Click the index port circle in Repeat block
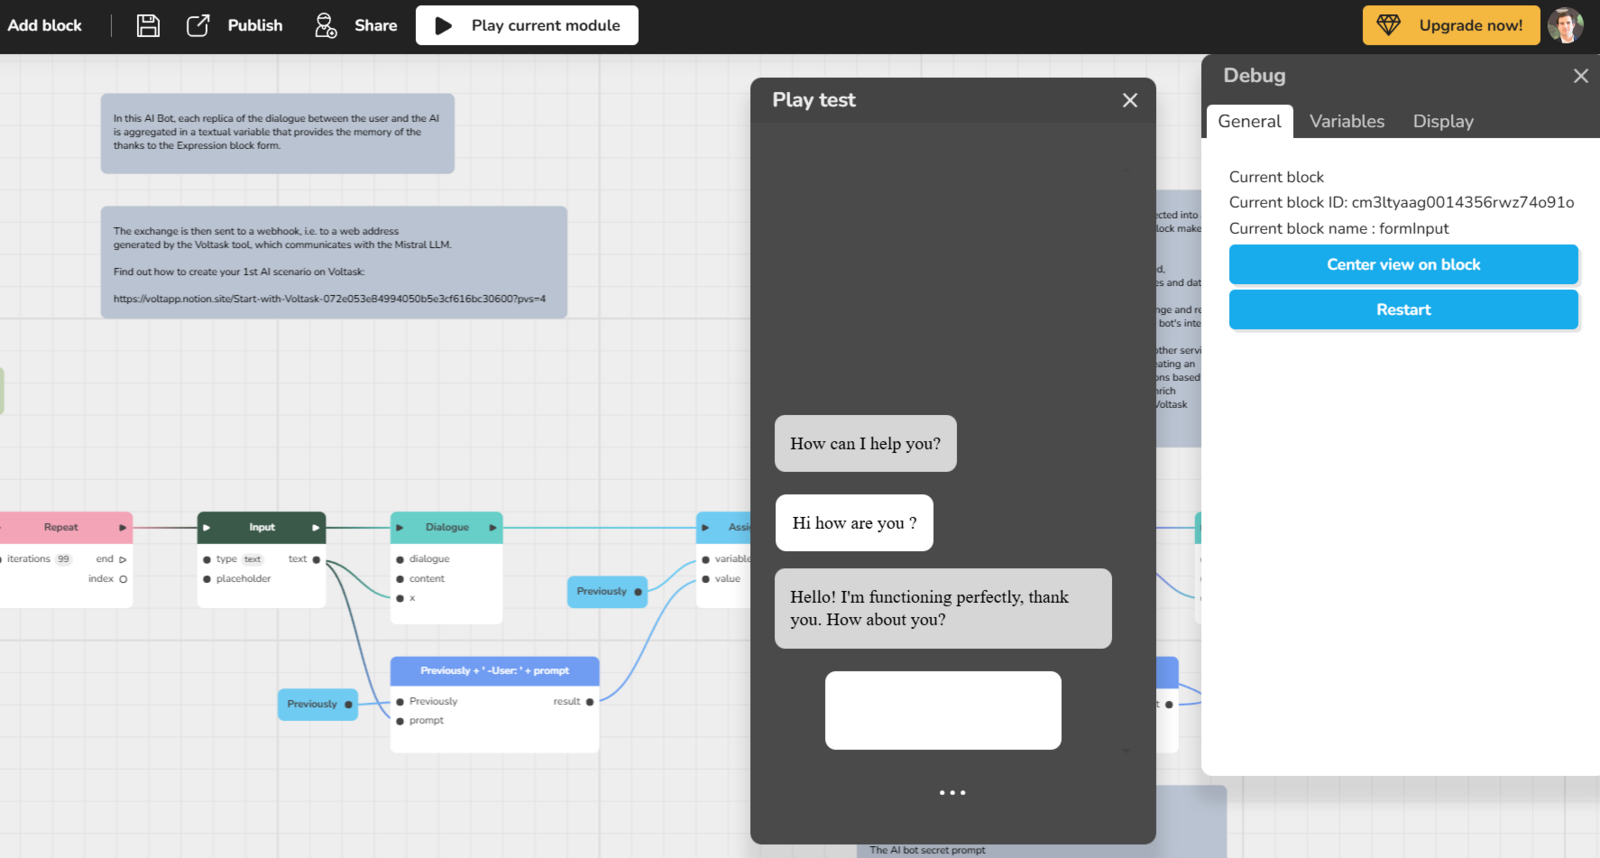 click(123, 579)
